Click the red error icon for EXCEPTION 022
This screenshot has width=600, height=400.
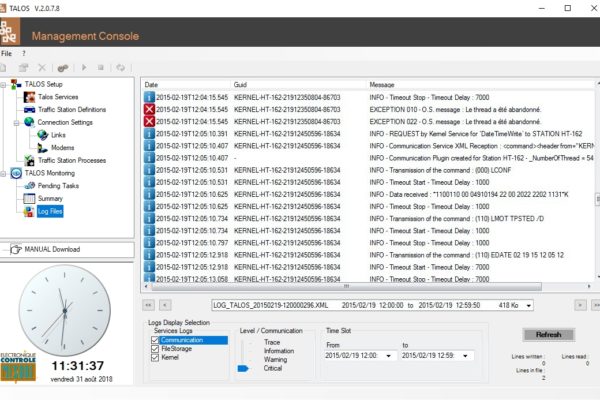click(149, 122)
